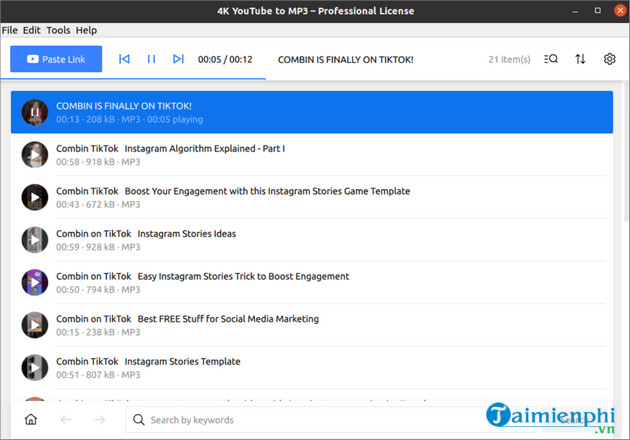Click '00:51 · 807 kB · MP3' details
The image size is (630, 440).
[98, 375]
